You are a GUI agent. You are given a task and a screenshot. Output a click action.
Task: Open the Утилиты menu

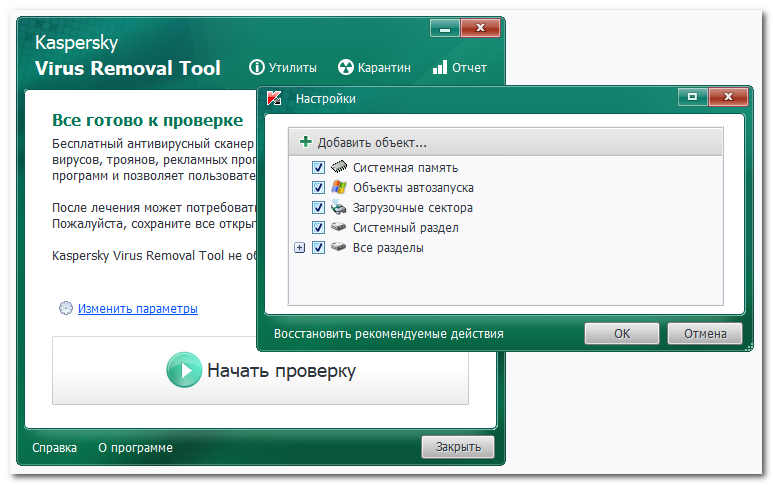[283, 67]
